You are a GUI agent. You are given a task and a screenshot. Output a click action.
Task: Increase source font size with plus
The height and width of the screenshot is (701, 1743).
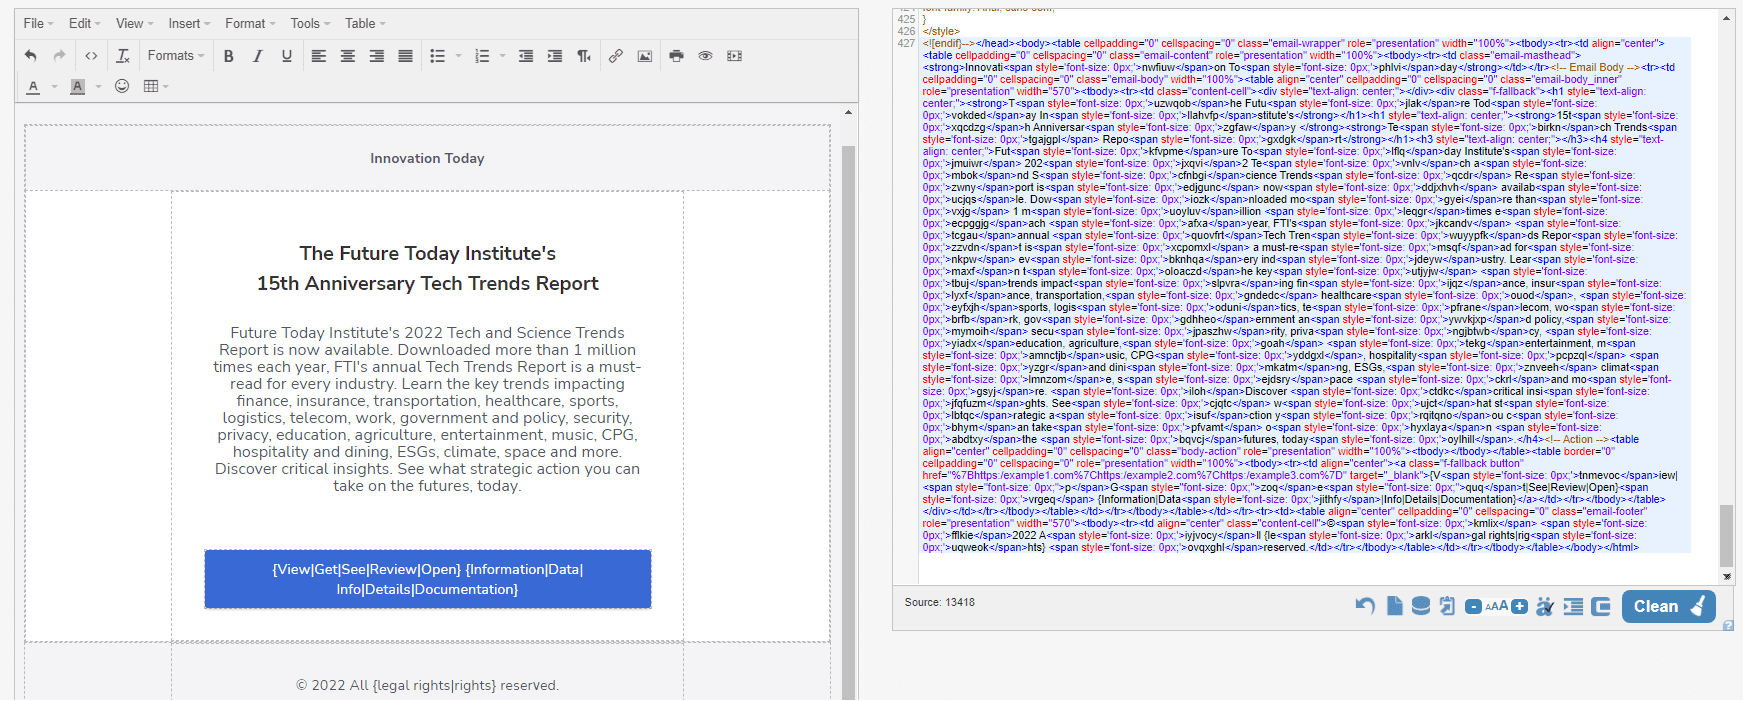click(x=1520, y=606)
